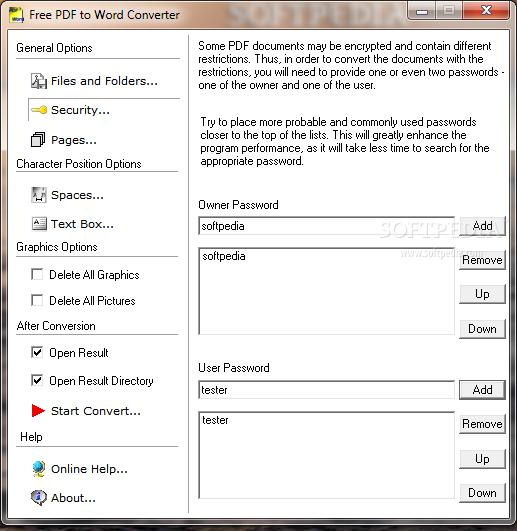Screen dimensions: 517x531
Task: Uncheck the Open Result checkbox
Action: click(37, 352)
